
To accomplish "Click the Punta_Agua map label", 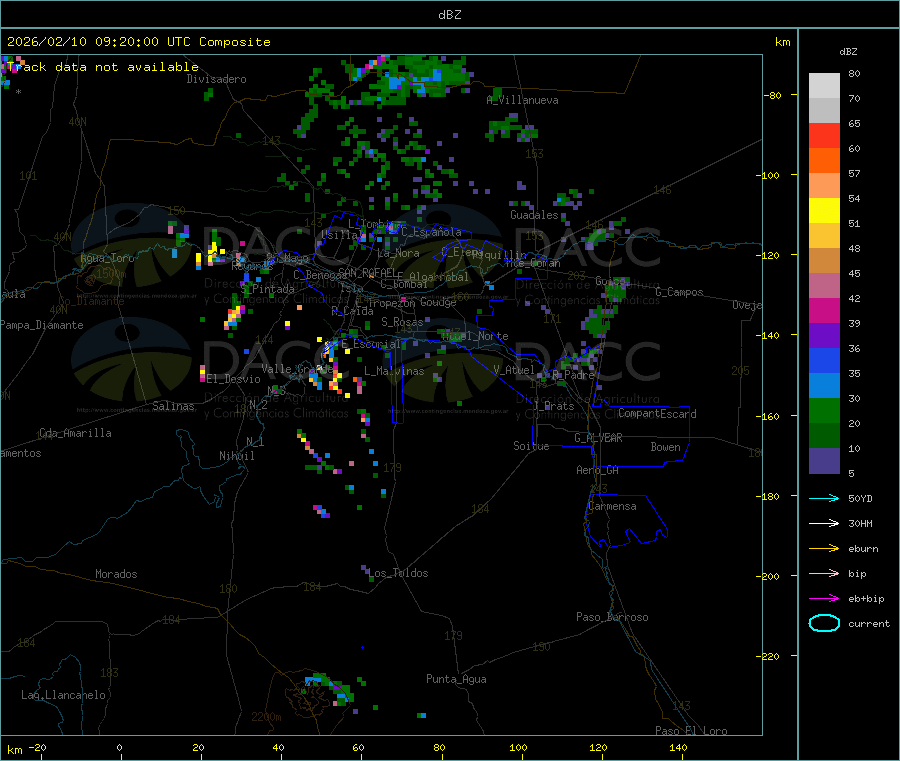I will [456, 680].
